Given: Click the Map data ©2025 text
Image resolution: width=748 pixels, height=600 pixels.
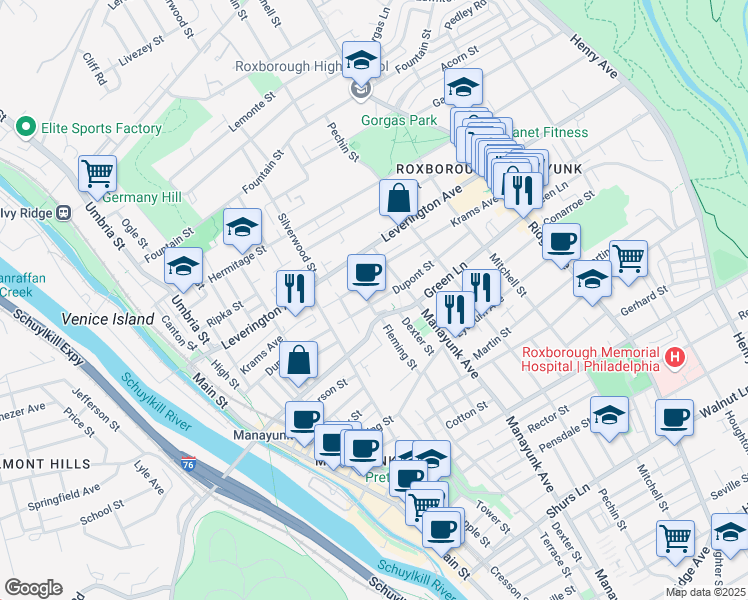Looking at the screenshot, I should (x=706, y=592).
